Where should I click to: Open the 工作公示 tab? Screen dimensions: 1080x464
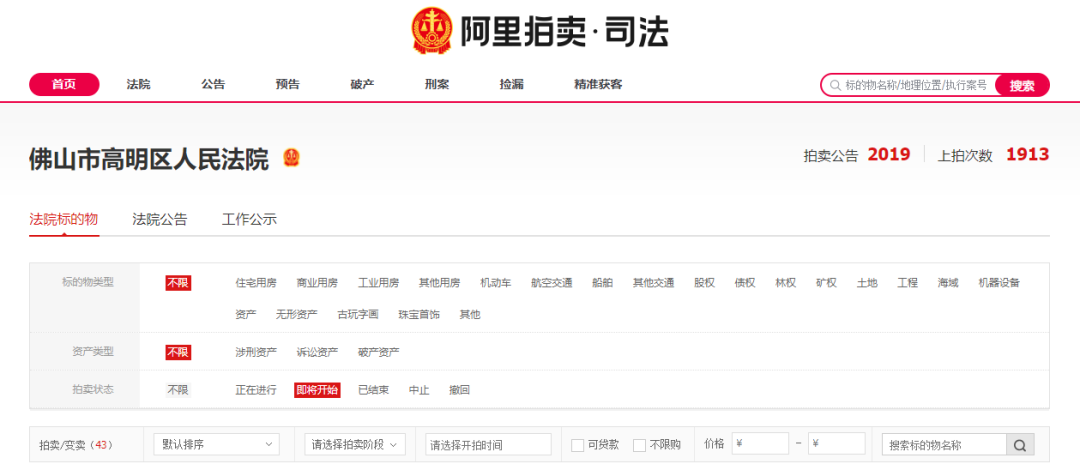click(x=249, y=219)
